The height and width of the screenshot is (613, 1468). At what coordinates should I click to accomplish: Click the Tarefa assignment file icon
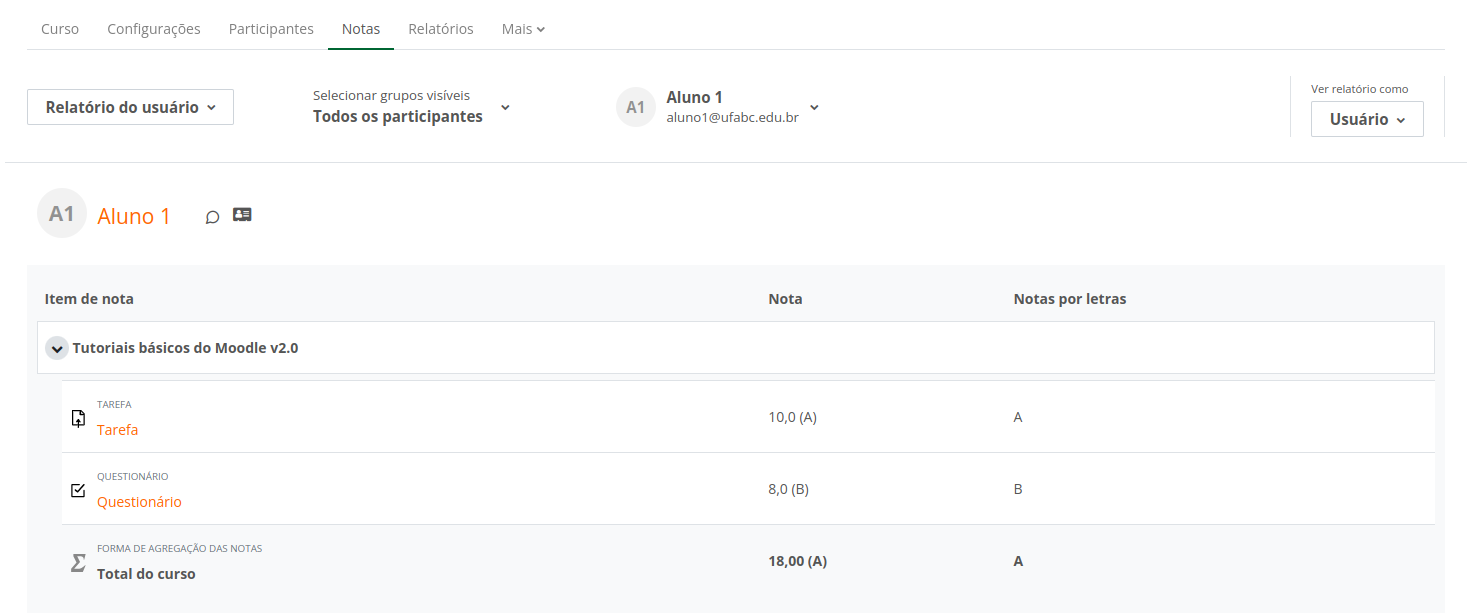[79, 418]
